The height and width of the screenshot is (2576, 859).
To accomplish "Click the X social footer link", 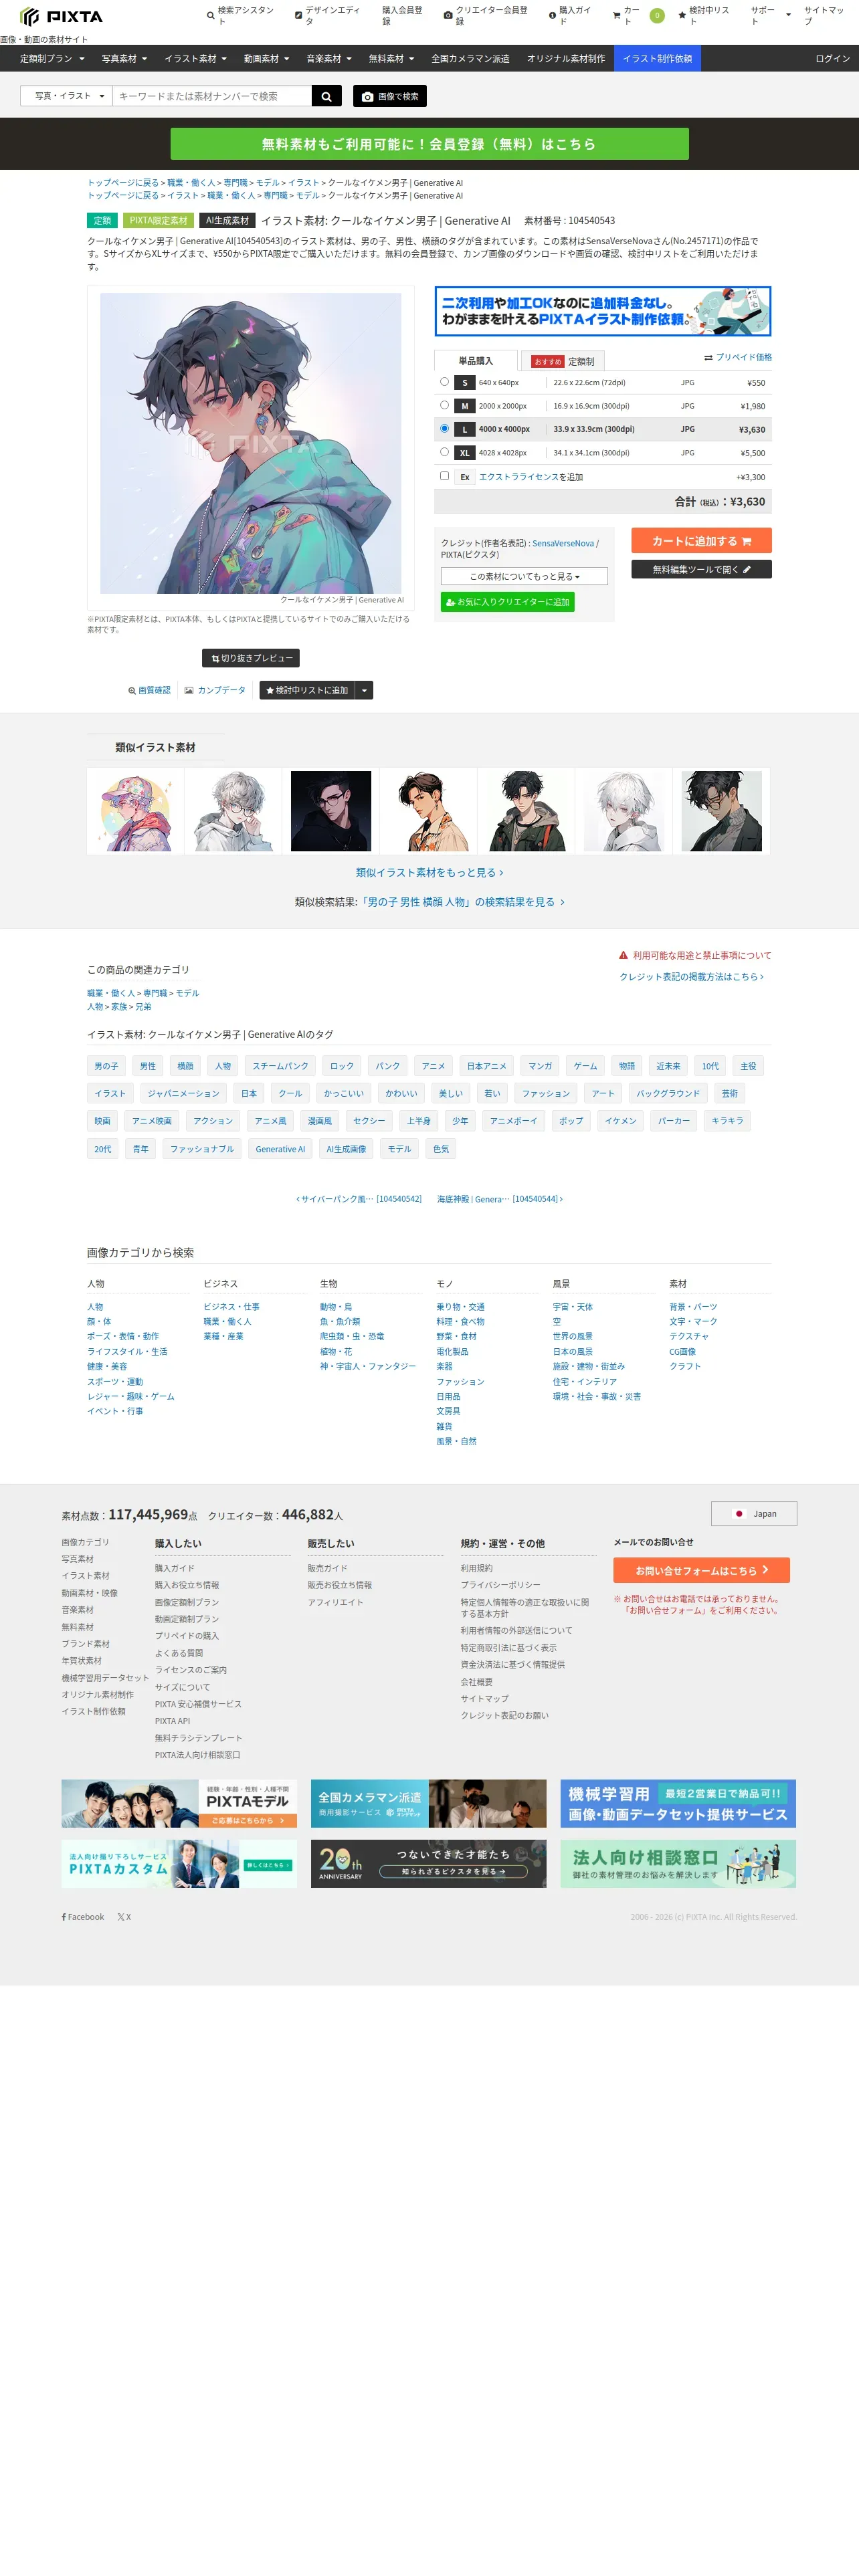I will click(x=124, y=1917).
